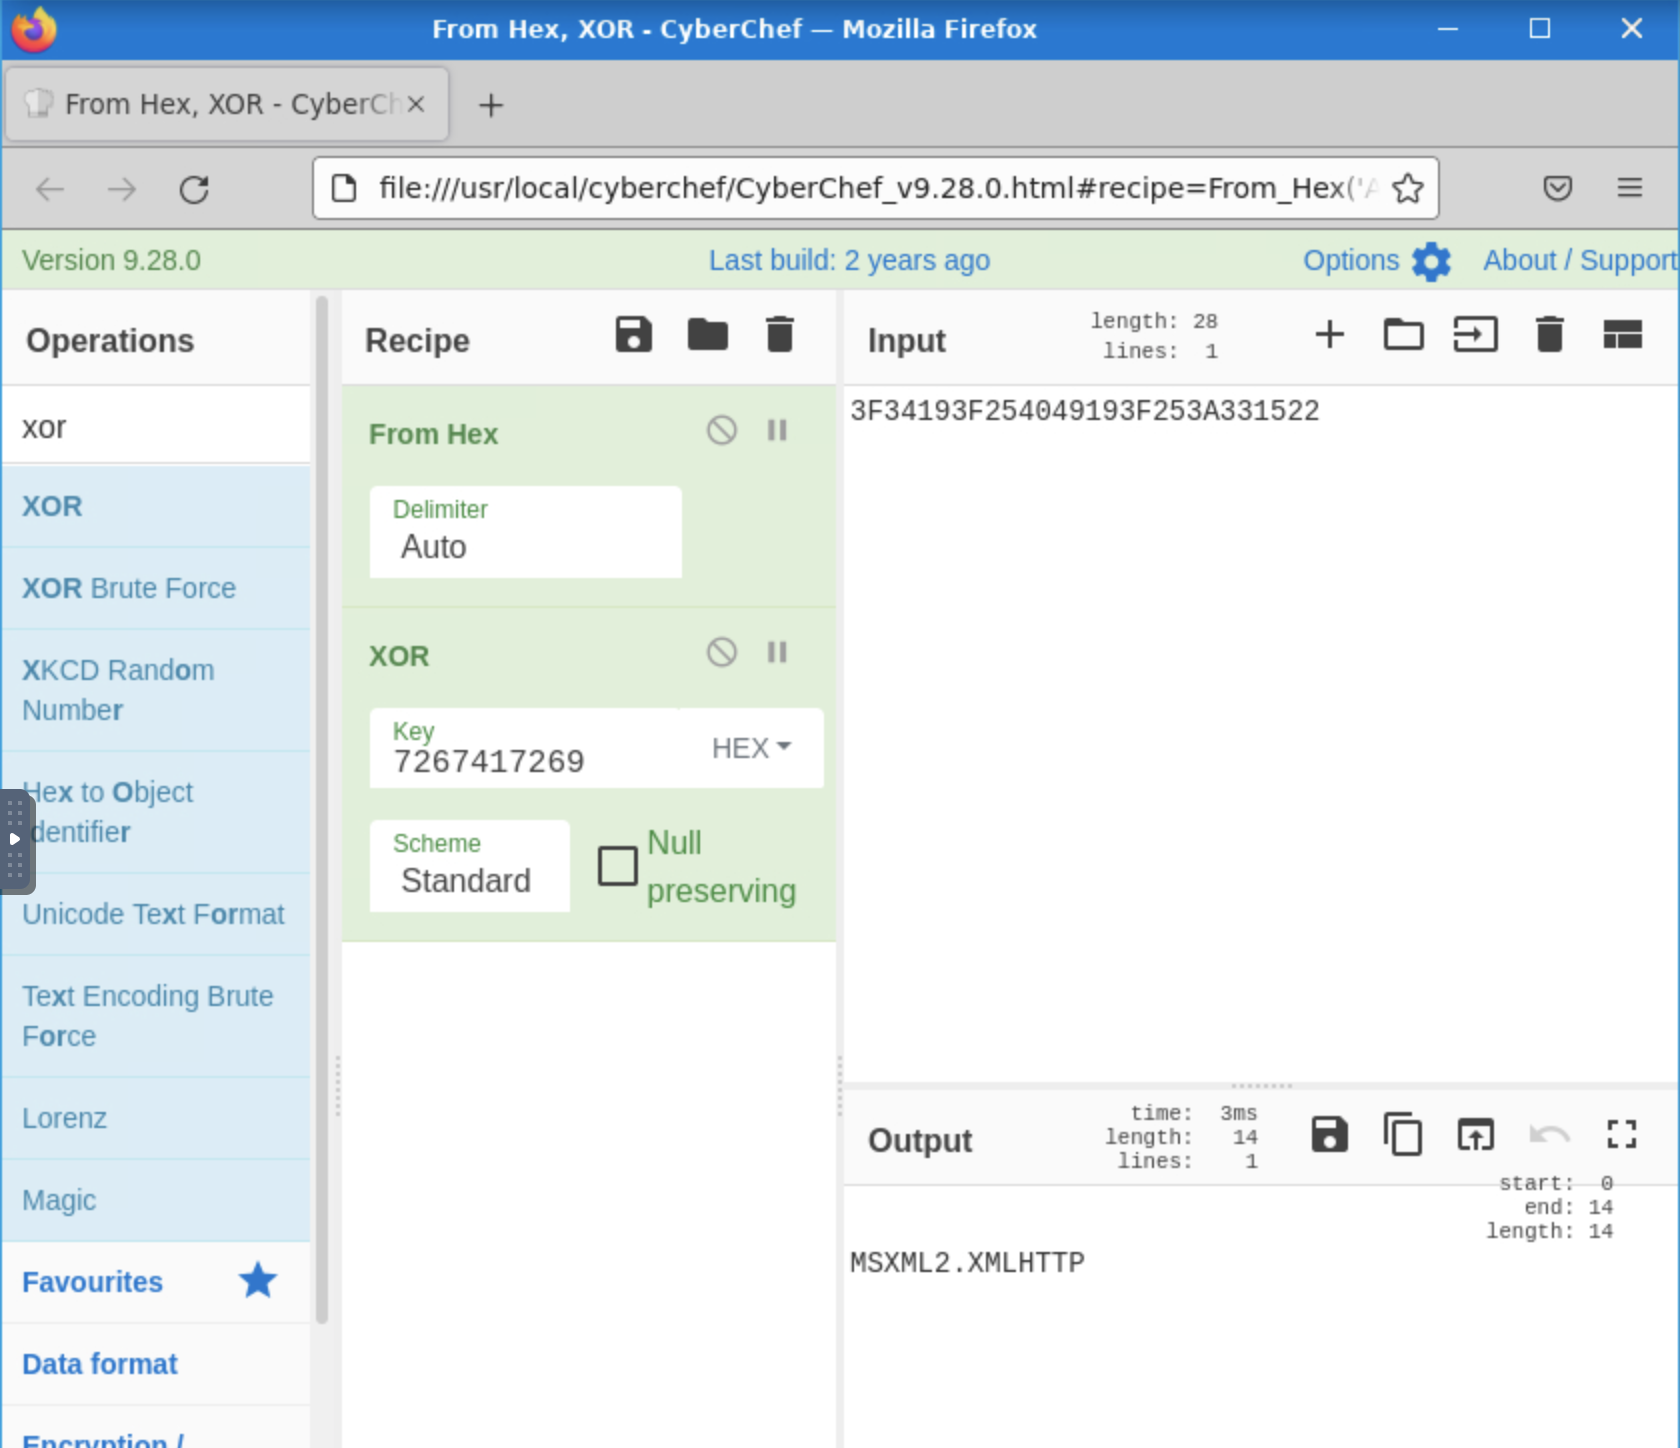Reset the pane layout

[x=1622, y=335]
